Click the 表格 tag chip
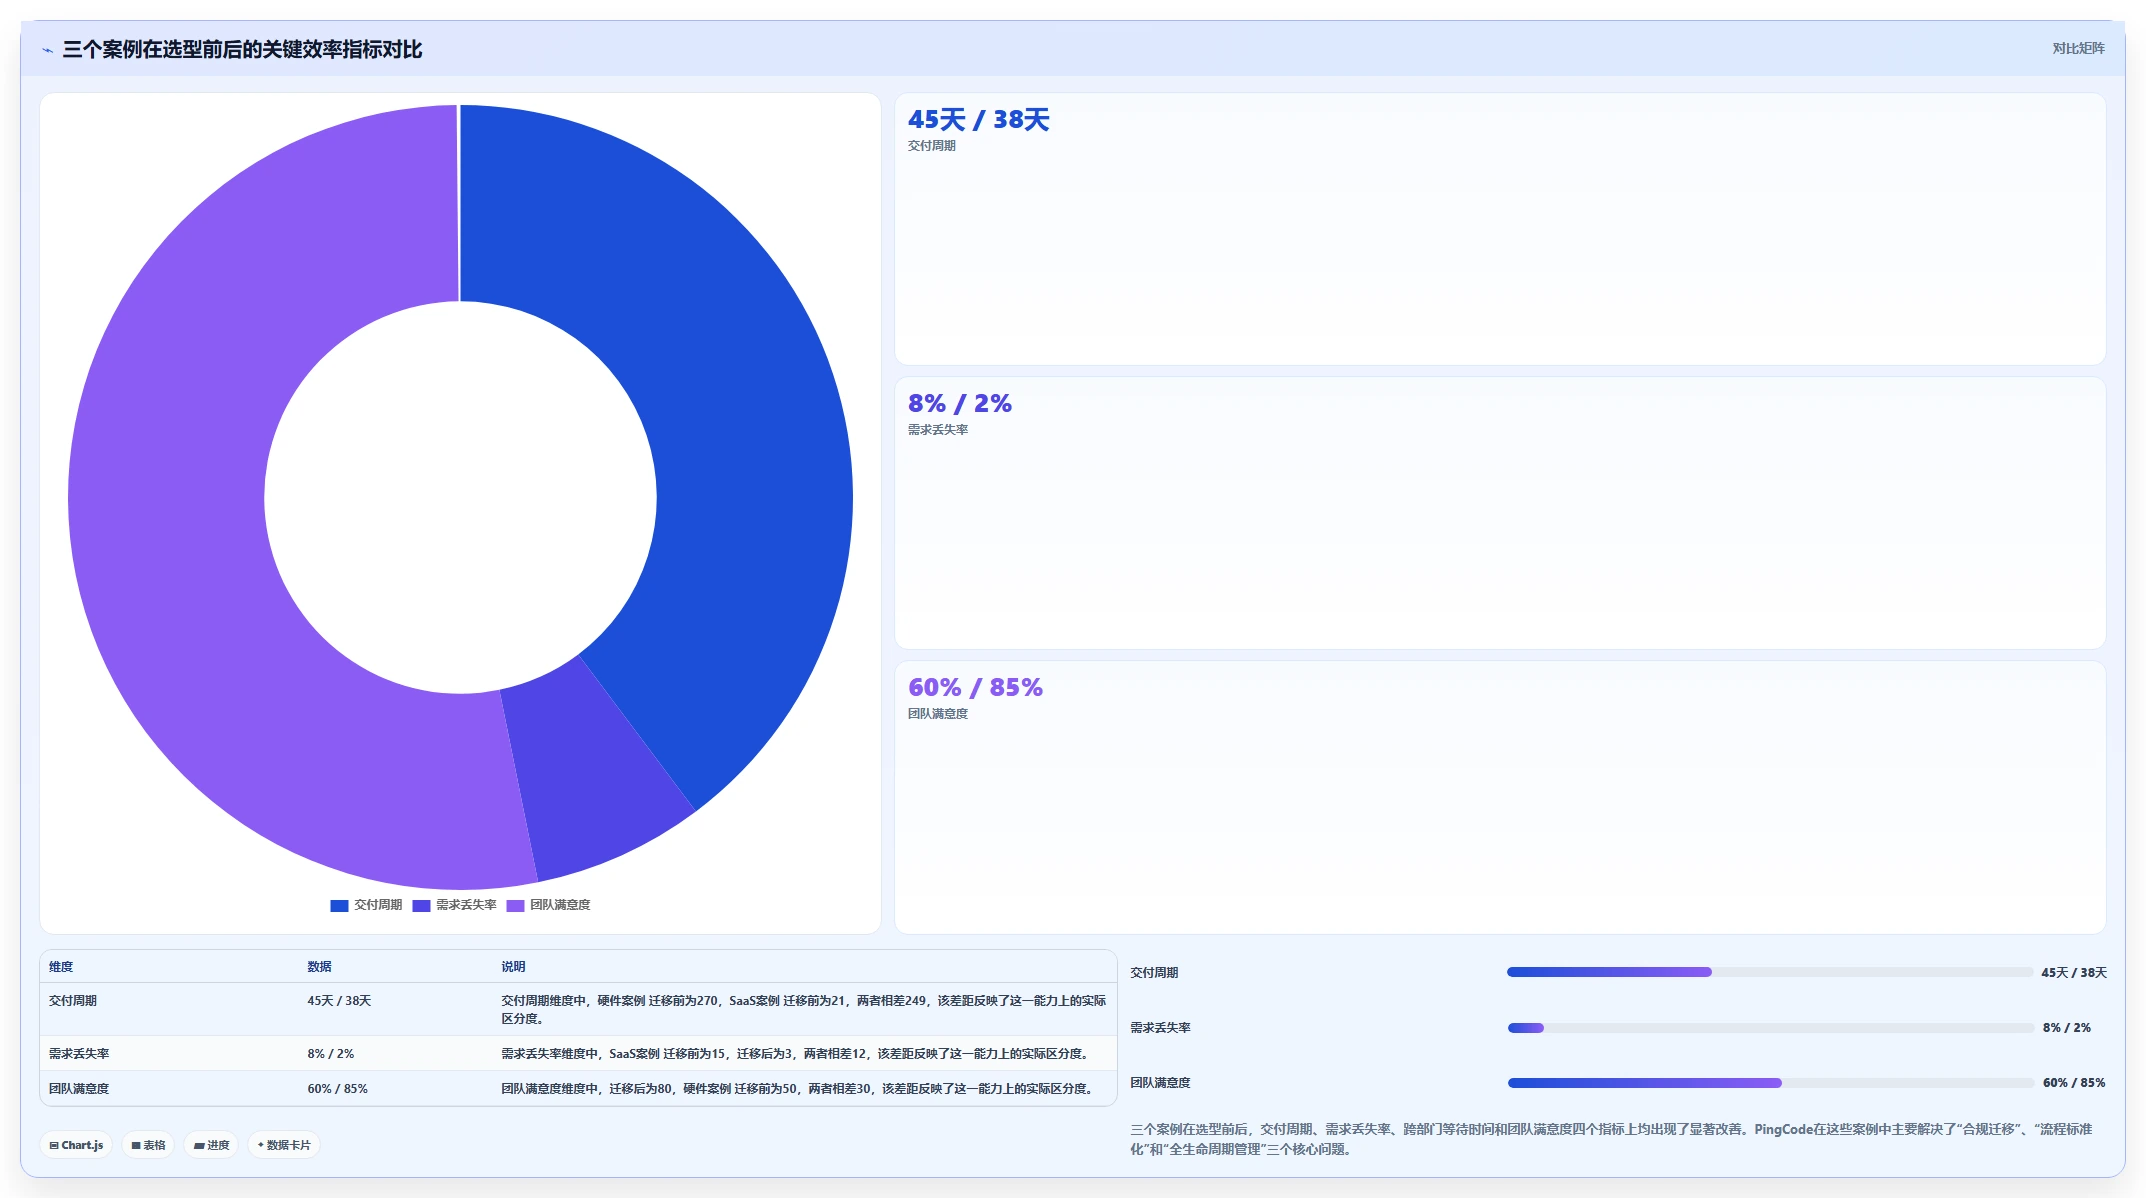The width and height of the screenshot is (2146, 1198). point(148,1145)
